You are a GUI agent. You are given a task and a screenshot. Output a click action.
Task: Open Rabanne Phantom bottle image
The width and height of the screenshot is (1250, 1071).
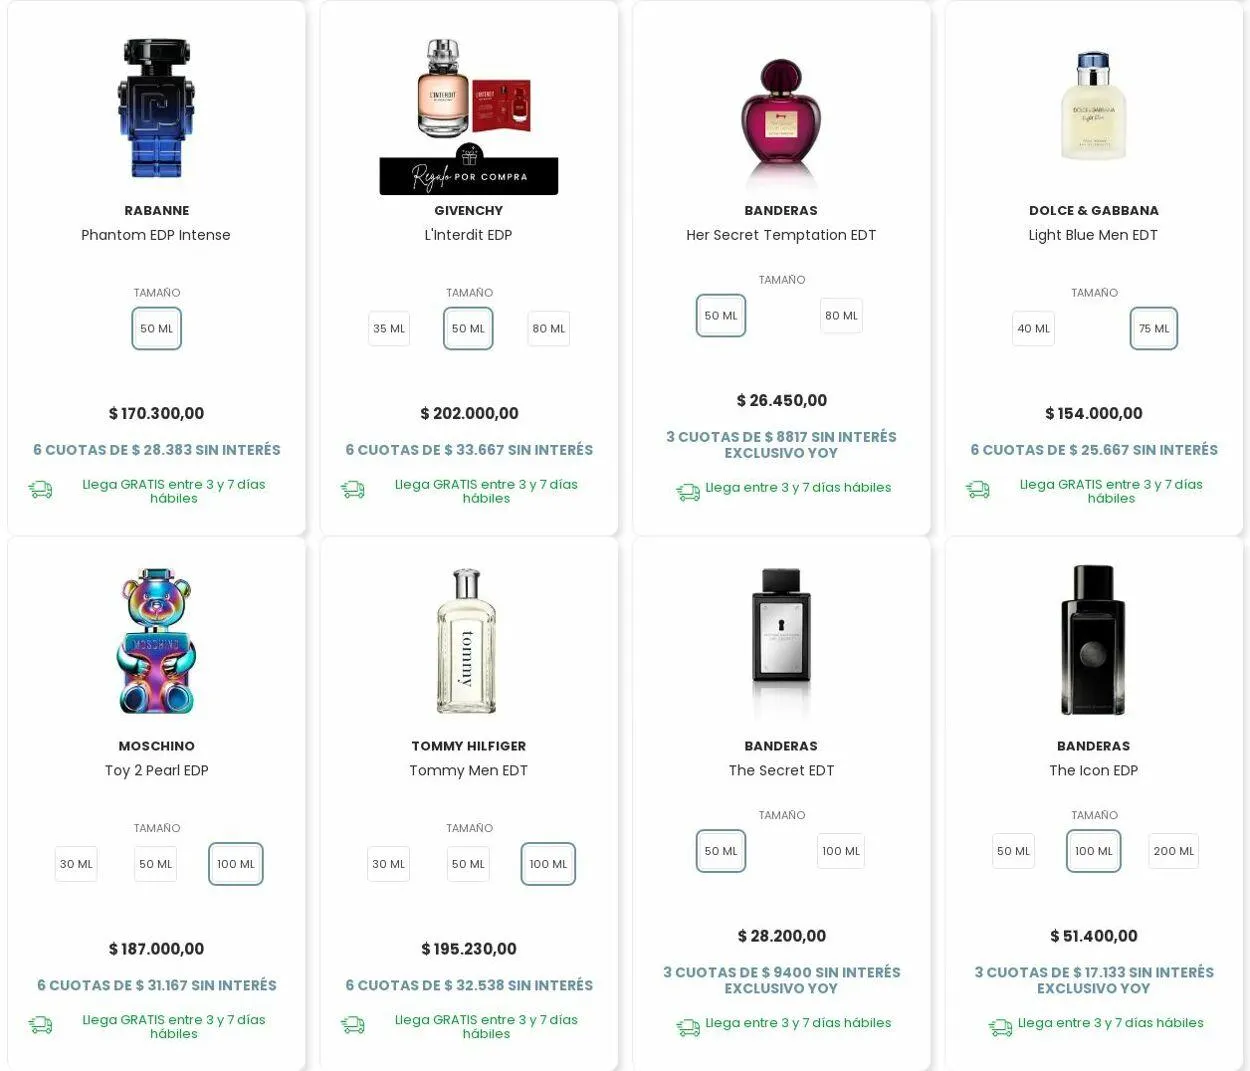(156, 108)
